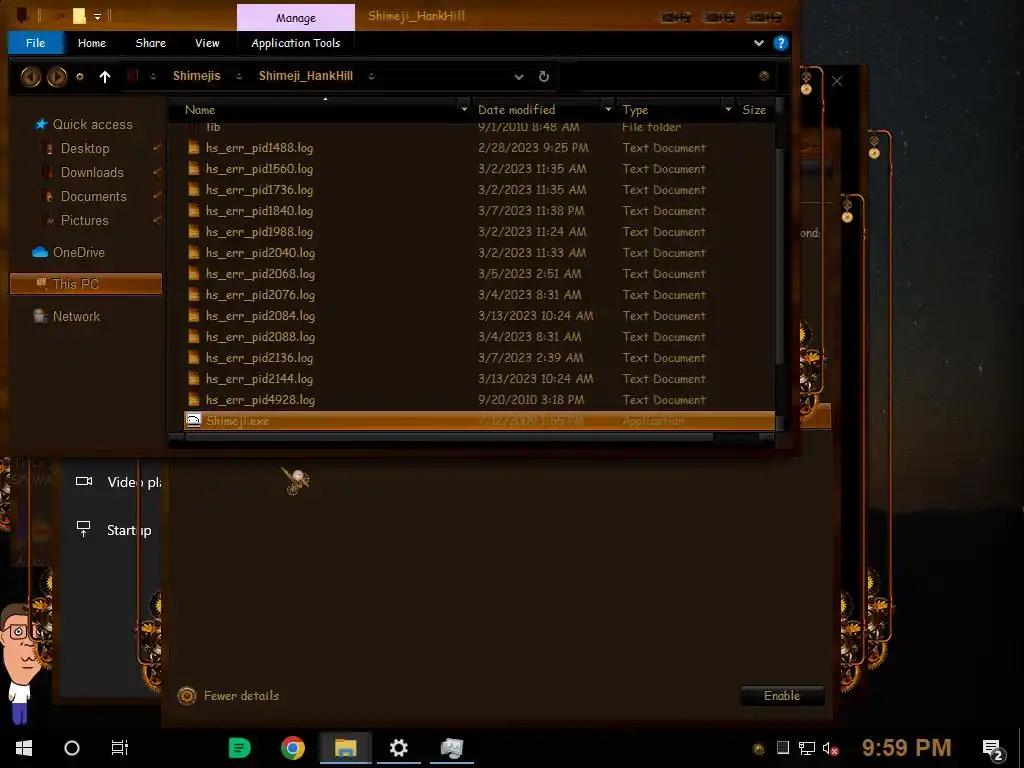
Task: Select Pictures in Quick access
Action: click(84, 221)
